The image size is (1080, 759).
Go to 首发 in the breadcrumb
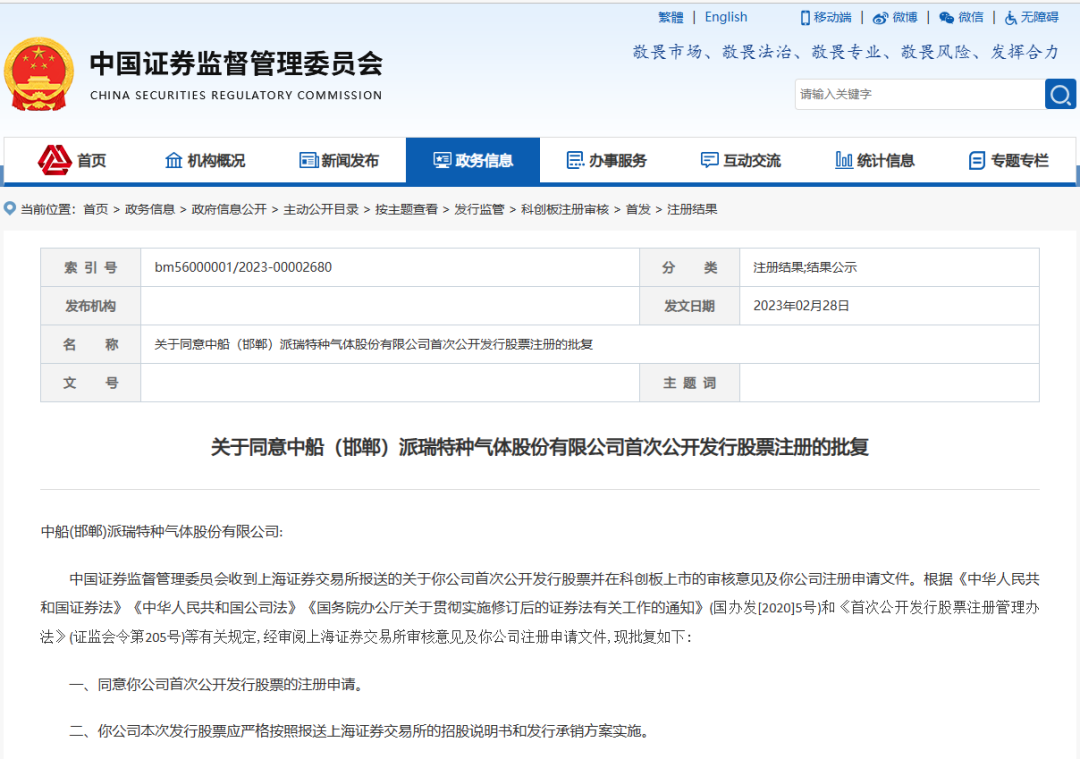[x=638, y=209]
